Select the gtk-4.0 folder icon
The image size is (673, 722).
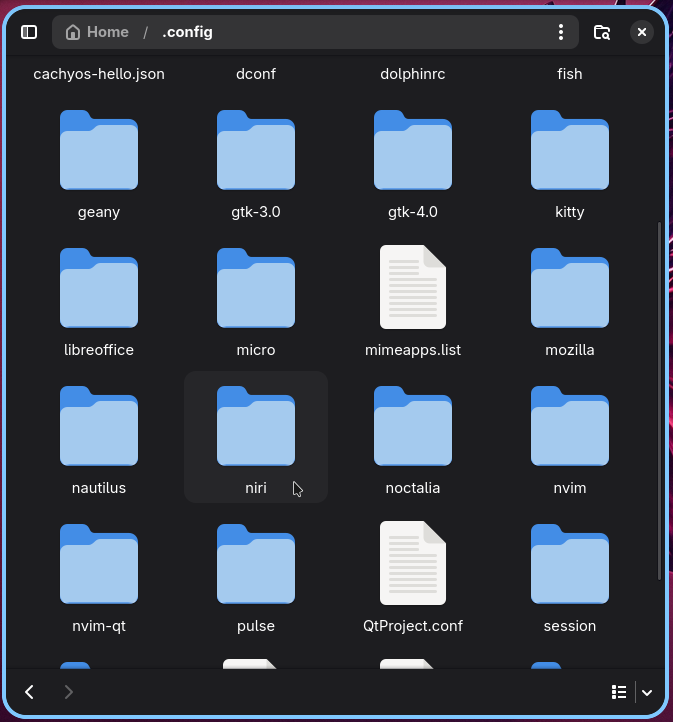click(413, 150)
